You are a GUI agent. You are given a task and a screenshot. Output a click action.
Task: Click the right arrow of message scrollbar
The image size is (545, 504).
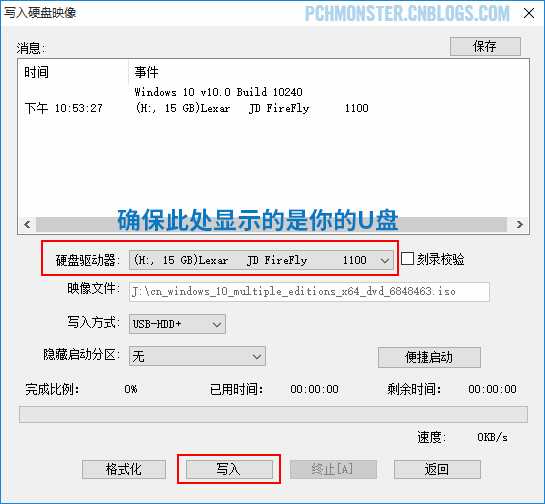(x=520, y=224)
